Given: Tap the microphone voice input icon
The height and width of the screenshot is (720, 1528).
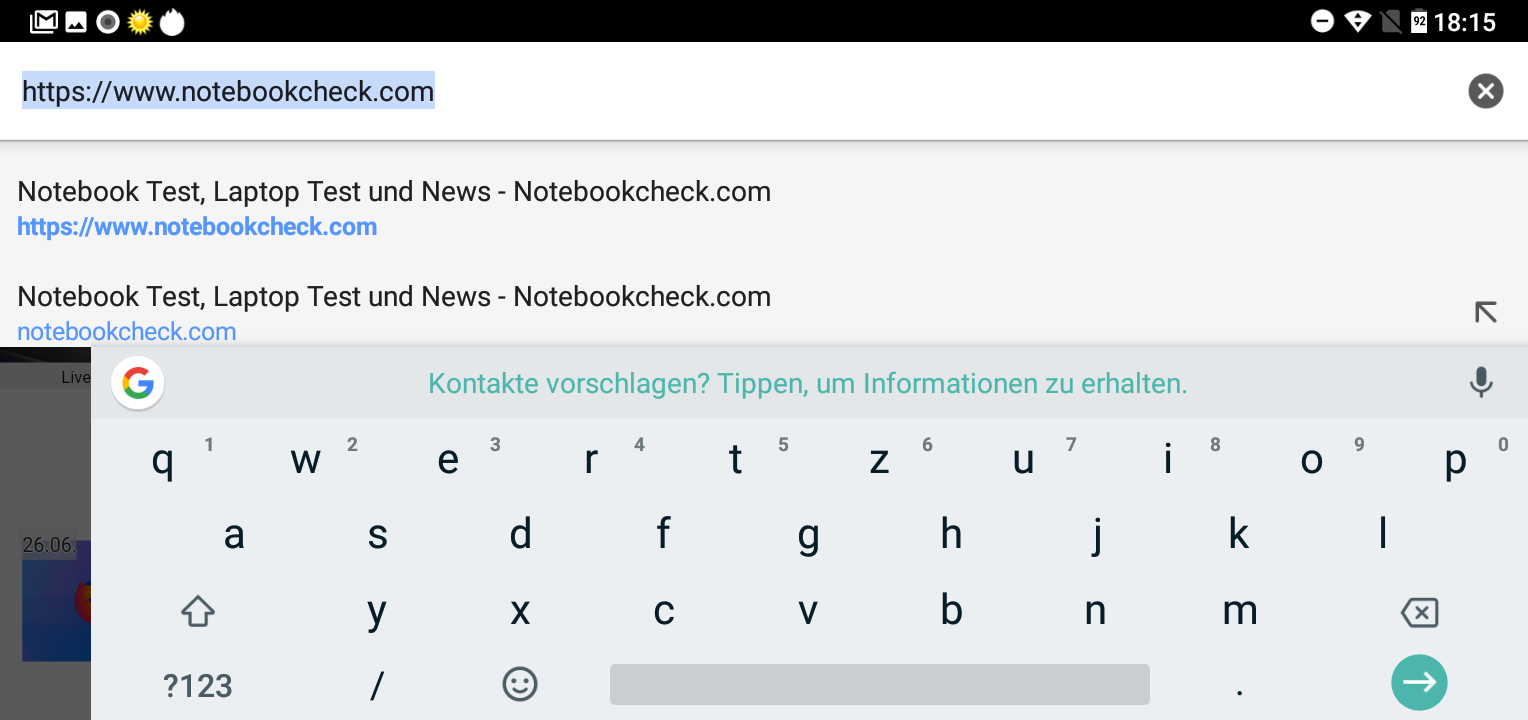Looking at the screenshot, I should [1481, 382].
